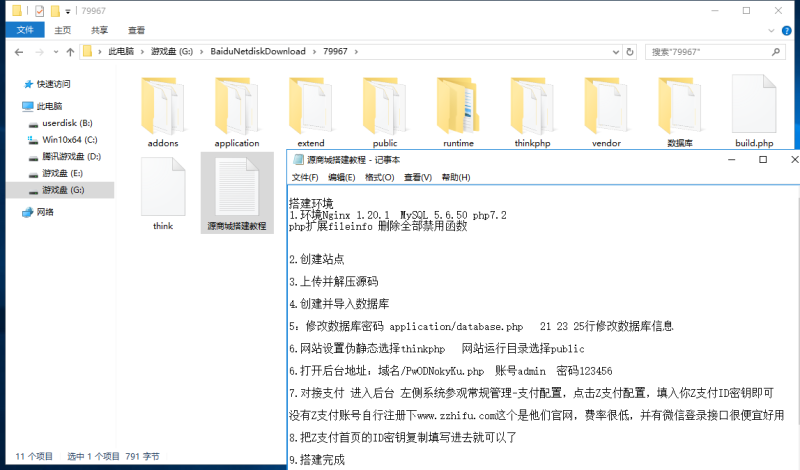Open Notepad 文件(F) menu
Screen dimensions: 800x470
coord(305,177)
